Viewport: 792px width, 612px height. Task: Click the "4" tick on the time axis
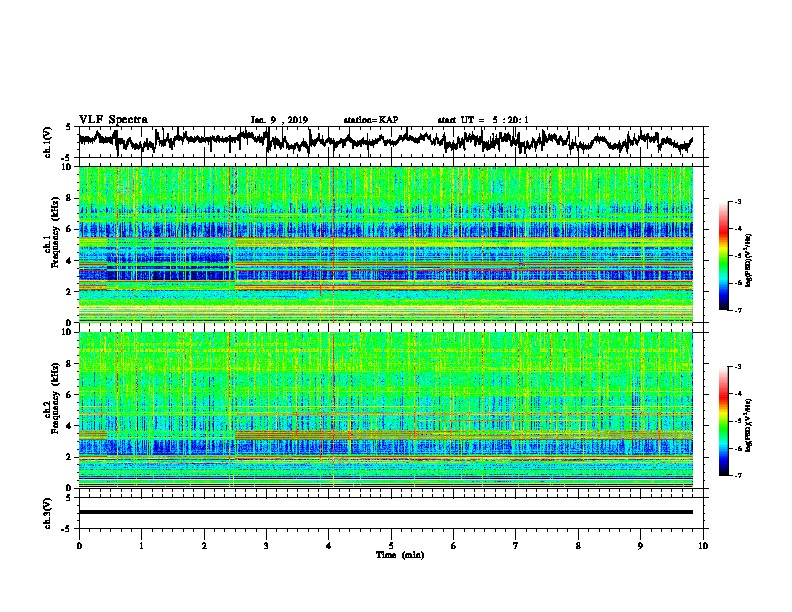tap(328, 546)
